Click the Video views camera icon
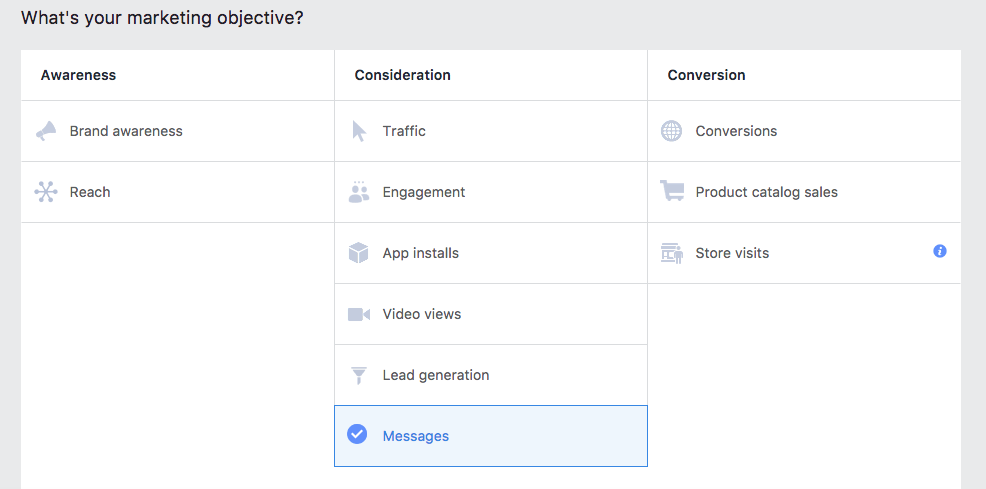The height and width of the screenshot is (489, 986). coord(359,314)
